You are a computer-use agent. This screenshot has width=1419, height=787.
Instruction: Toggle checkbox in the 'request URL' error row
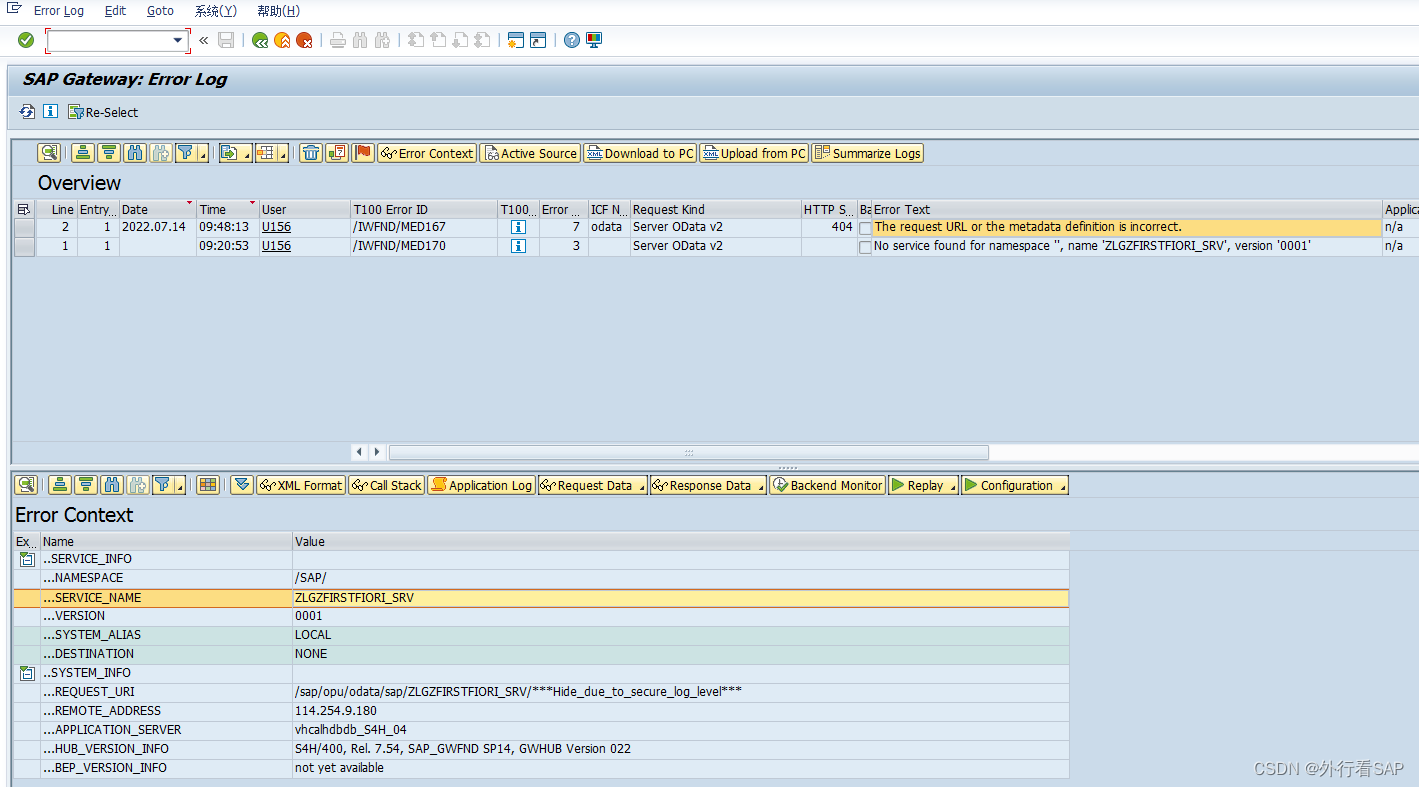point(865,228)
